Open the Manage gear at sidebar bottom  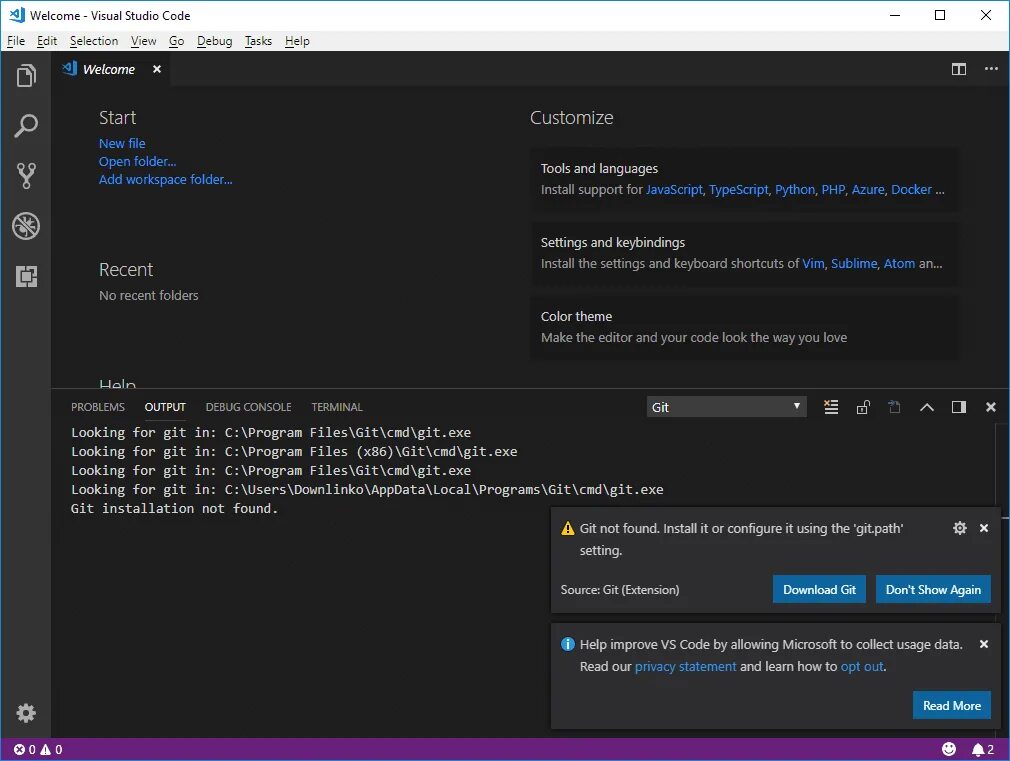(x=26, y=713)
